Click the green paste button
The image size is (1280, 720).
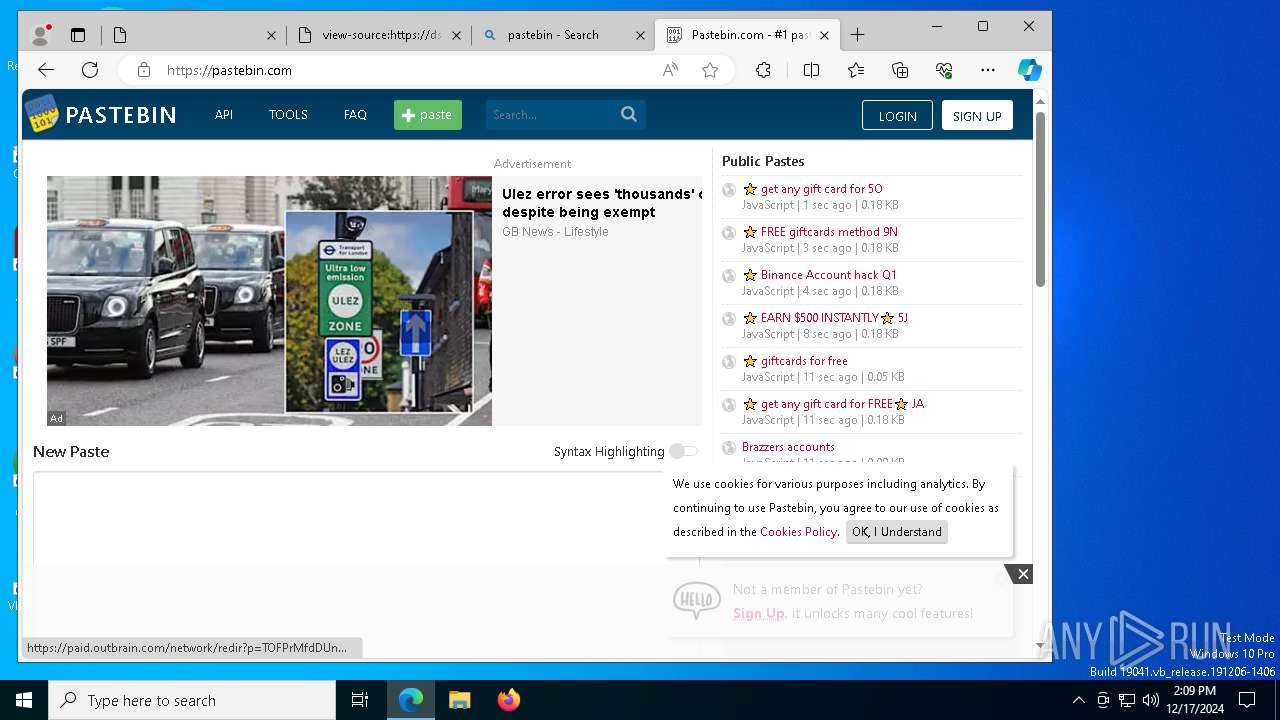tap(428, 115)
